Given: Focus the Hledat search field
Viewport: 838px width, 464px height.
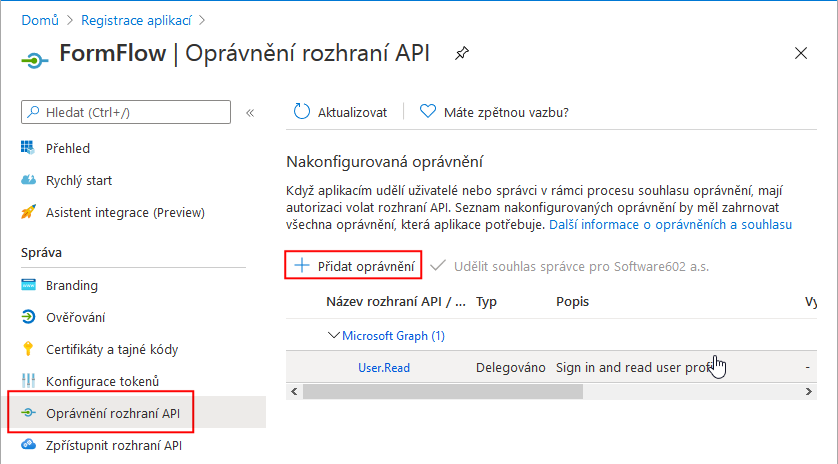Looking at the screenshot, I should point(135,112).
